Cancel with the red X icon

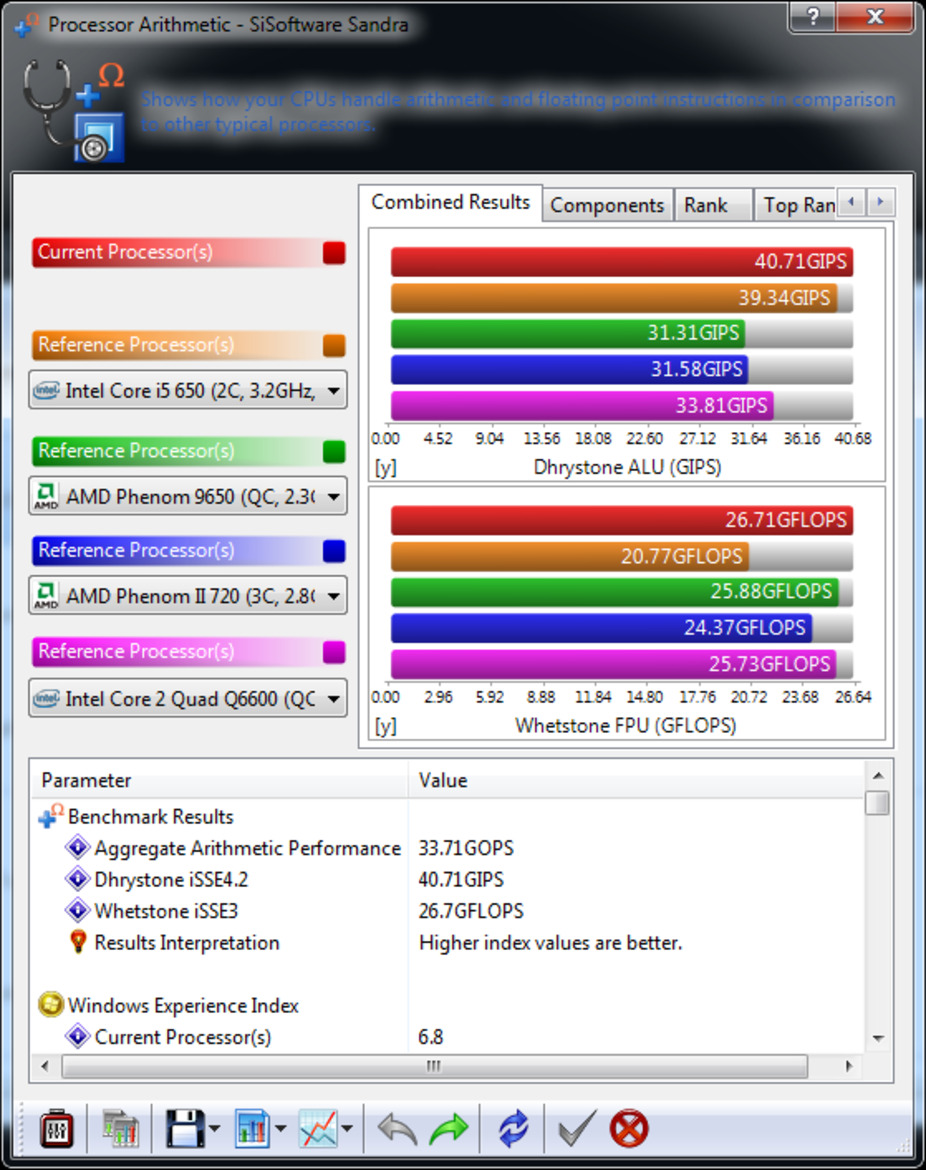tap(629, 1128)
